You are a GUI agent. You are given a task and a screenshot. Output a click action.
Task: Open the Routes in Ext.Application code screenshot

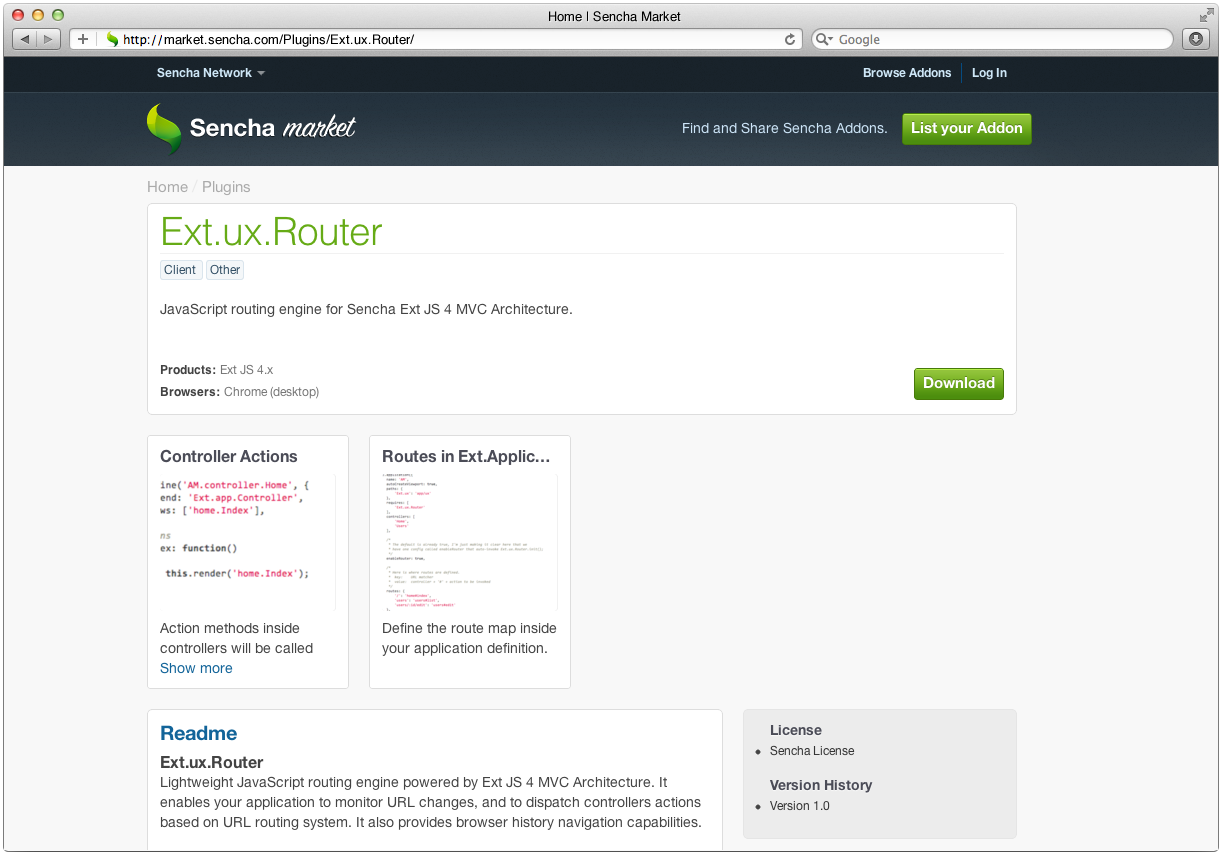point(470,542)
